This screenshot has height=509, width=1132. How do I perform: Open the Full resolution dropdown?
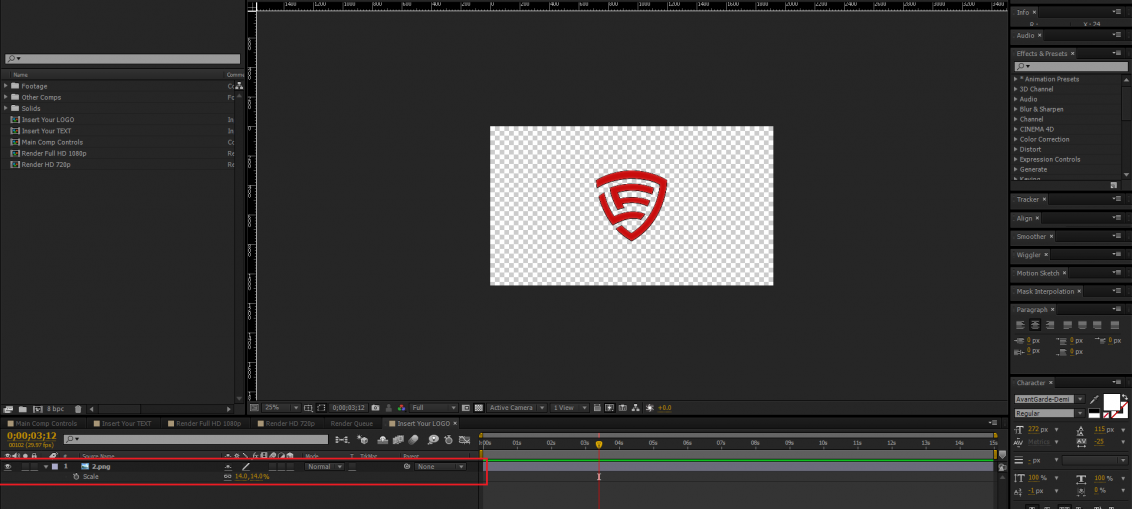click(433, 408)
